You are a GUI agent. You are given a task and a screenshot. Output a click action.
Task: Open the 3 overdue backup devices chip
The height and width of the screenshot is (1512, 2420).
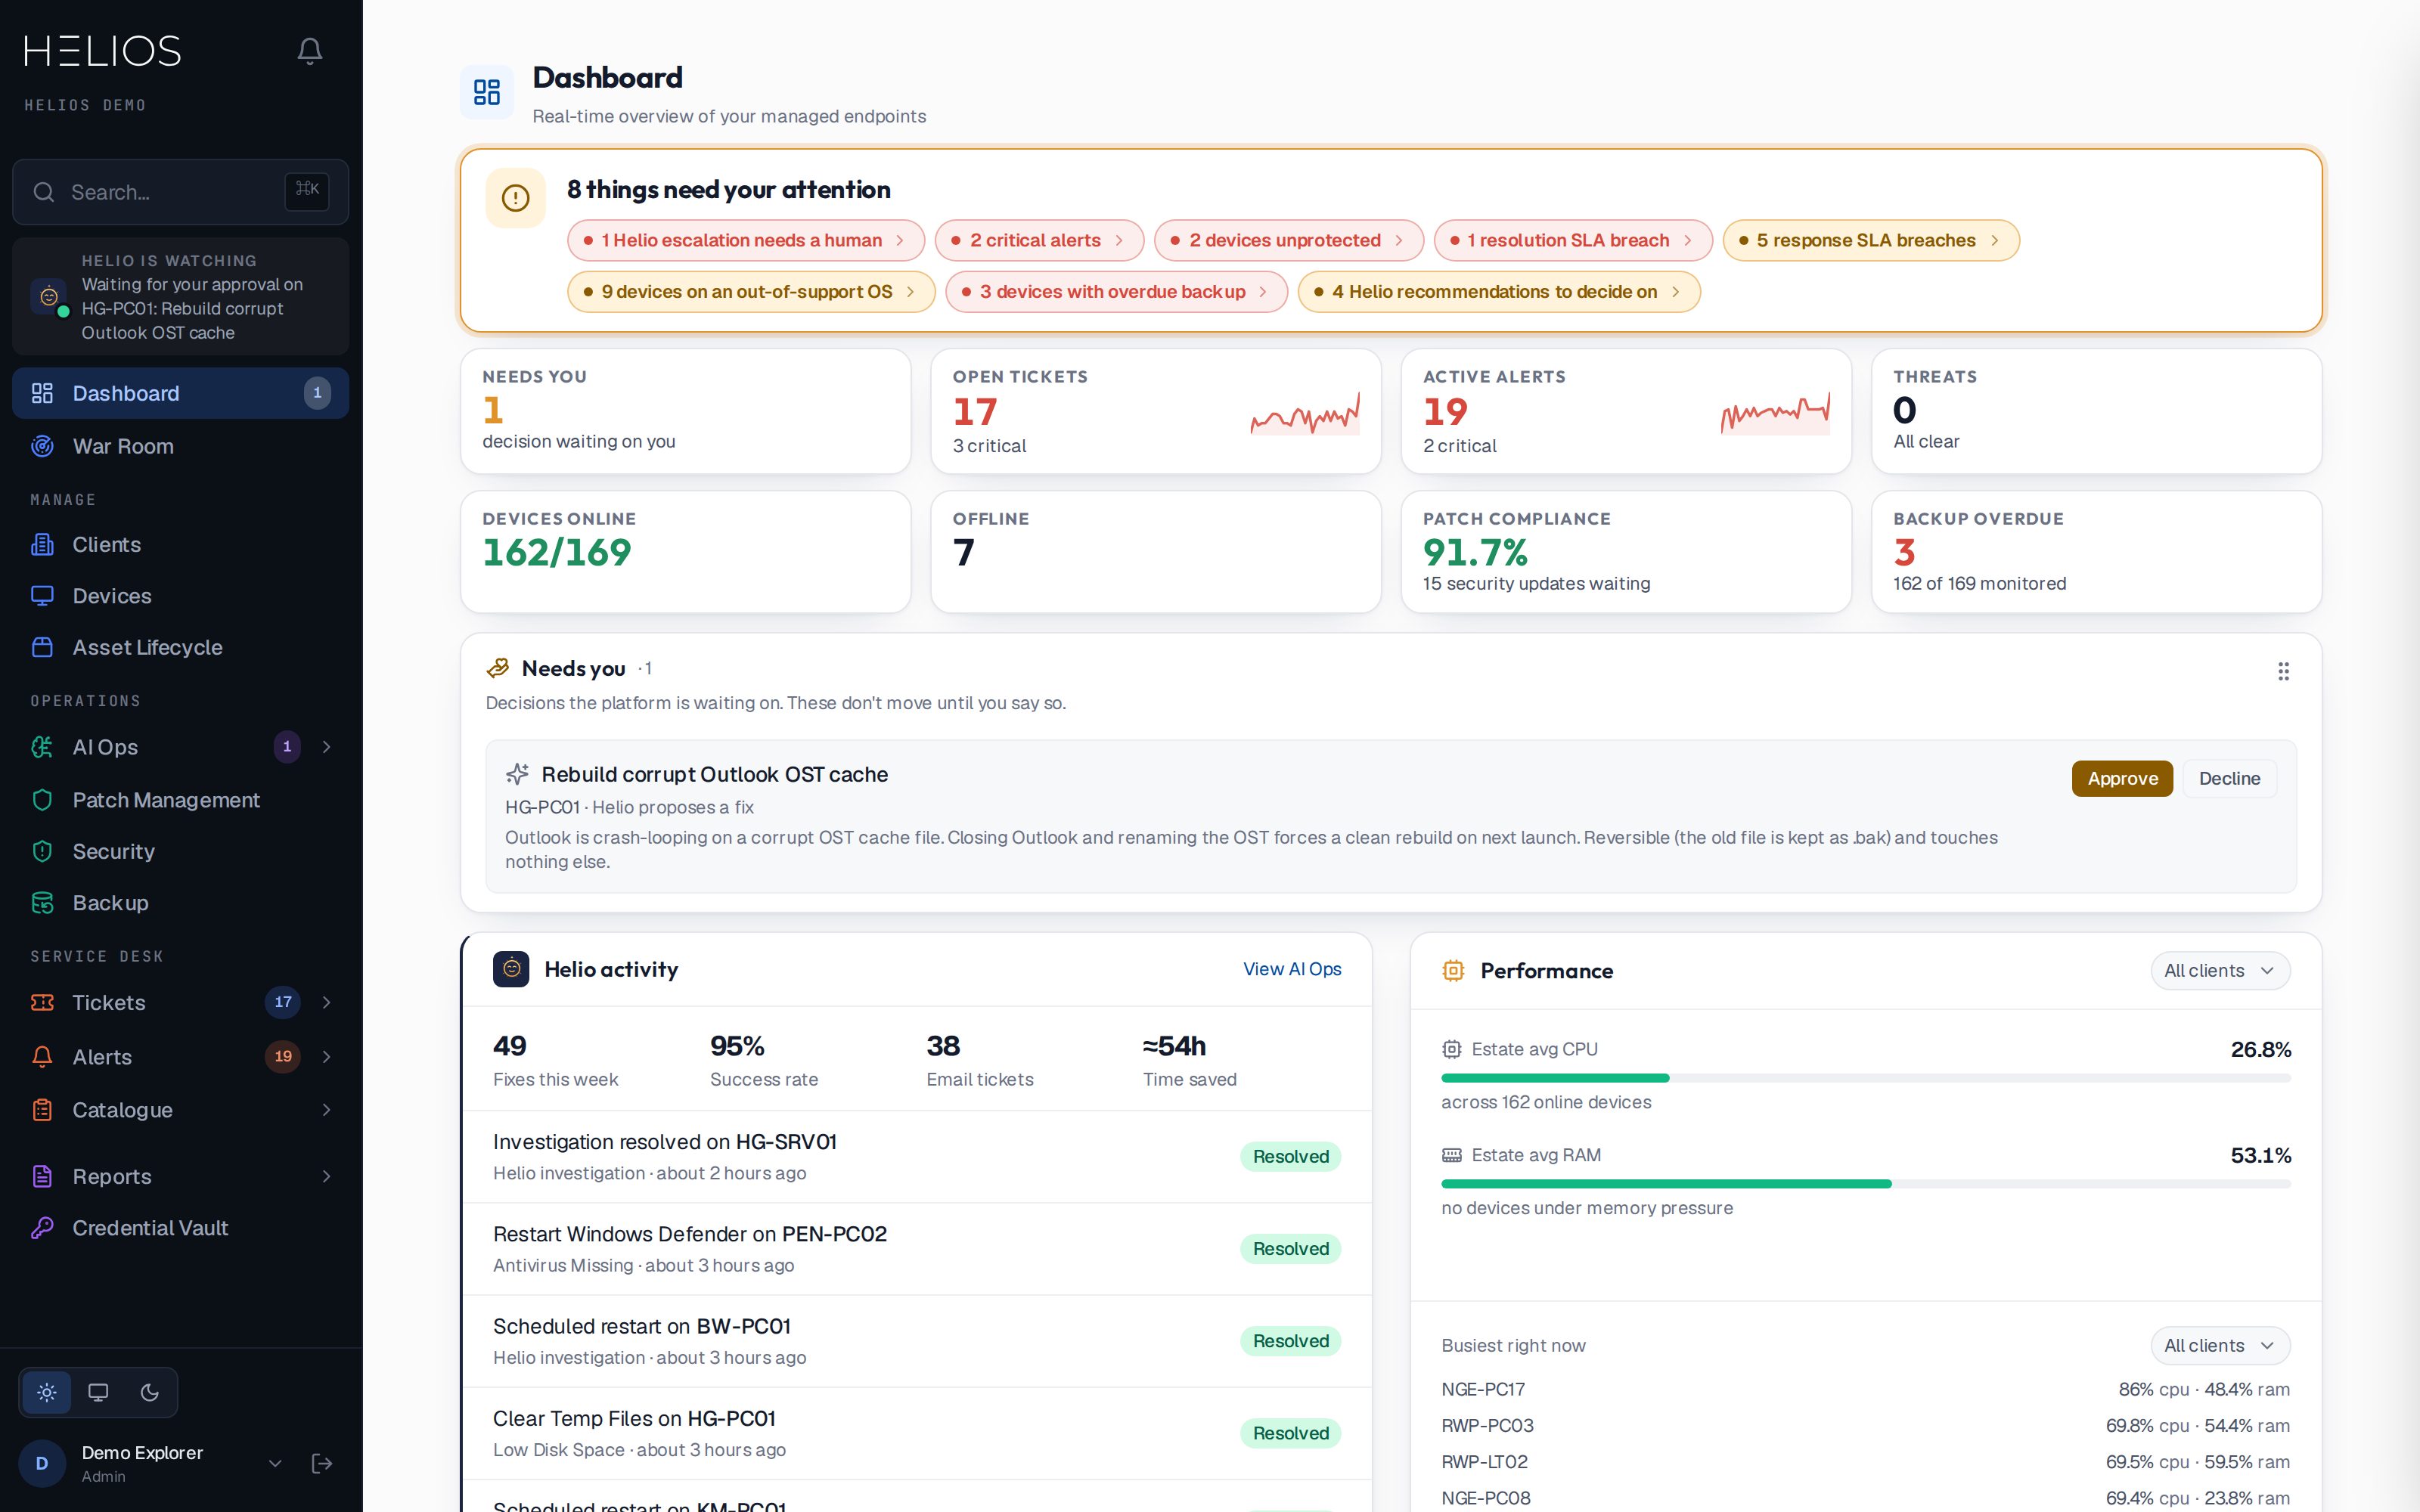click(x=1116, y=292)
